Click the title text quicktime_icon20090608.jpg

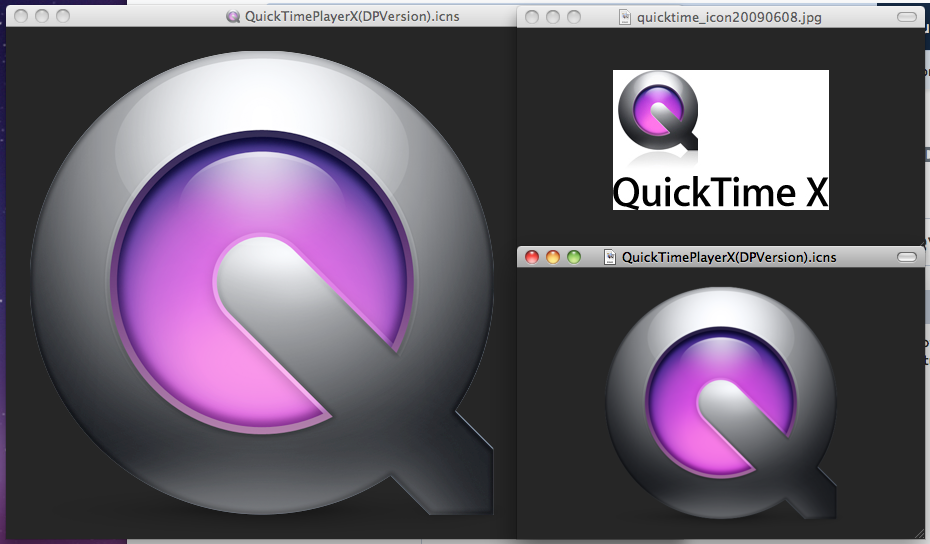pos(729,17)
